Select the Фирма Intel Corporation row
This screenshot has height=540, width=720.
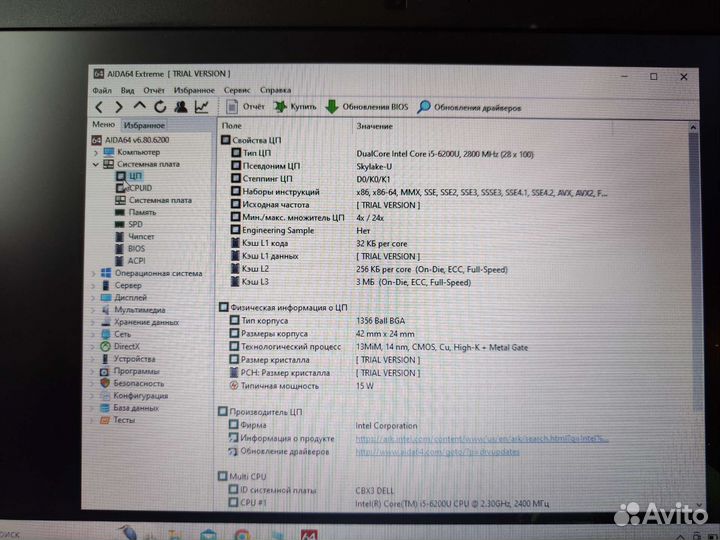[323, 426]
